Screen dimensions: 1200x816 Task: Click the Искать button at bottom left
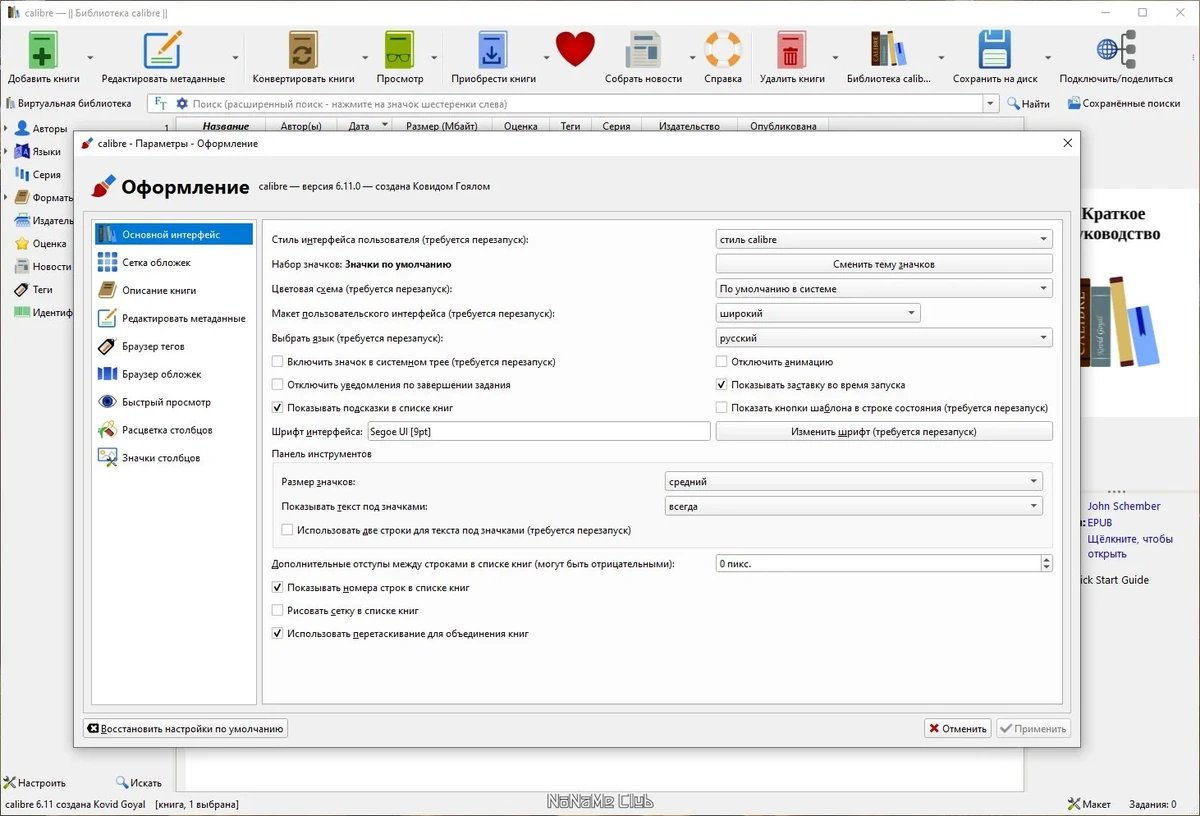(x=139, y=783)
